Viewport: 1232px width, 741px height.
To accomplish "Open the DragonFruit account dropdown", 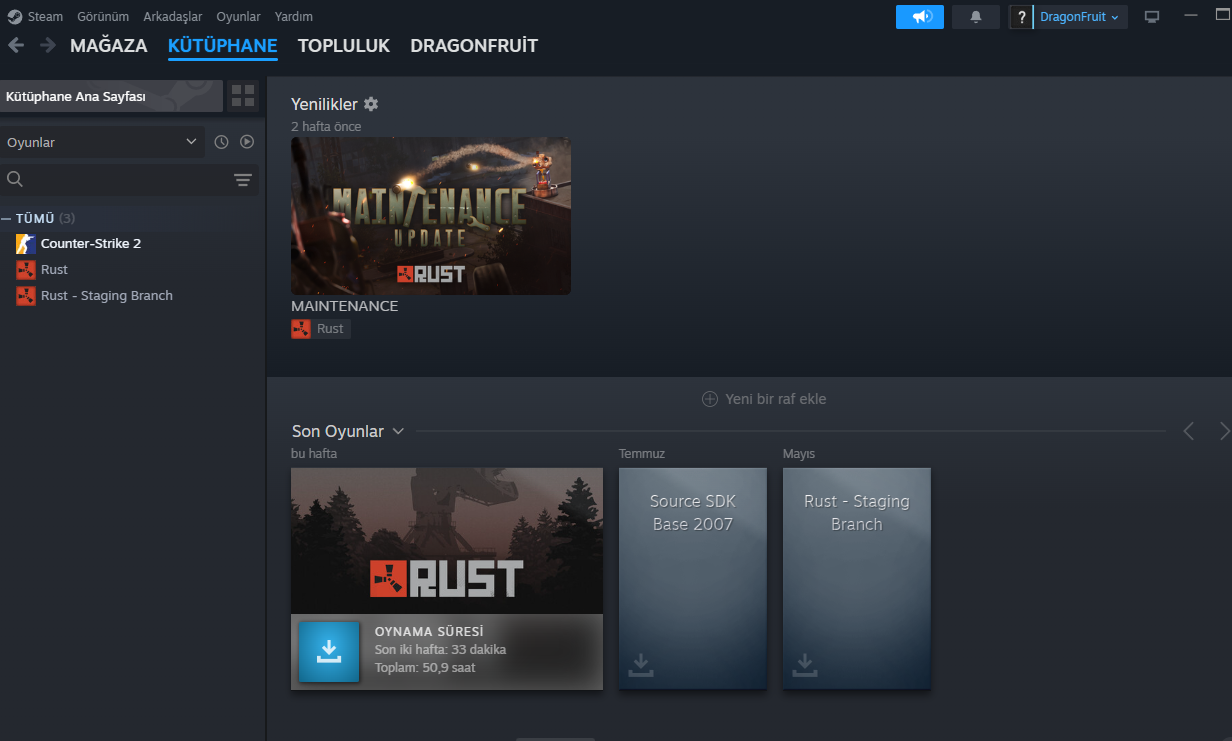I will click(x=1080, y=17).
